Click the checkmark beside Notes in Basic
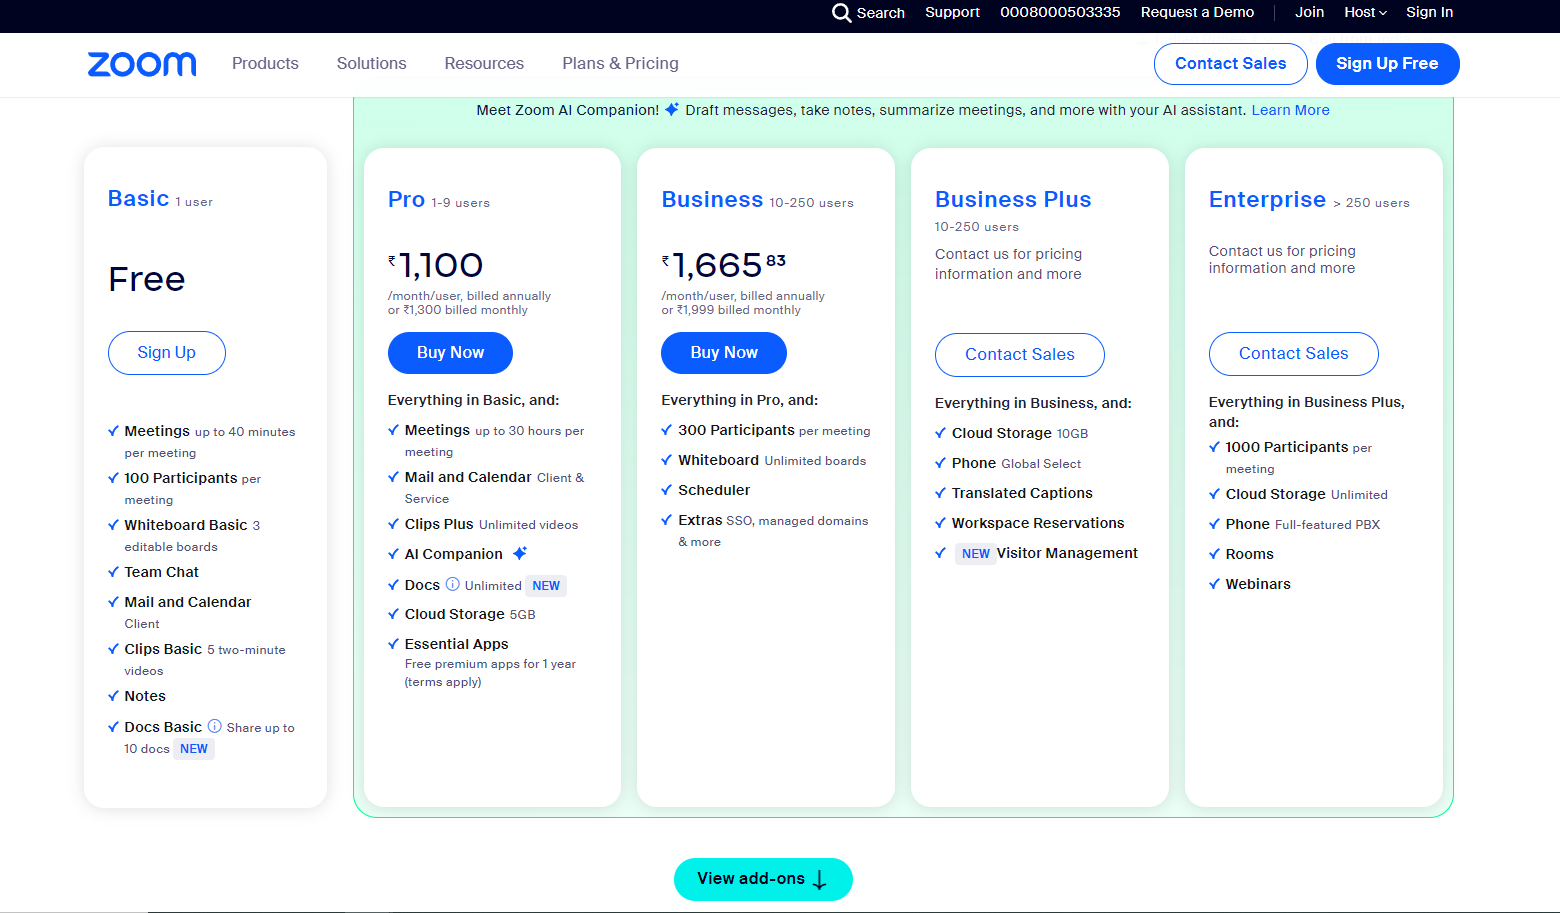Screen dimensions: 1560x913 pos(113,696)
